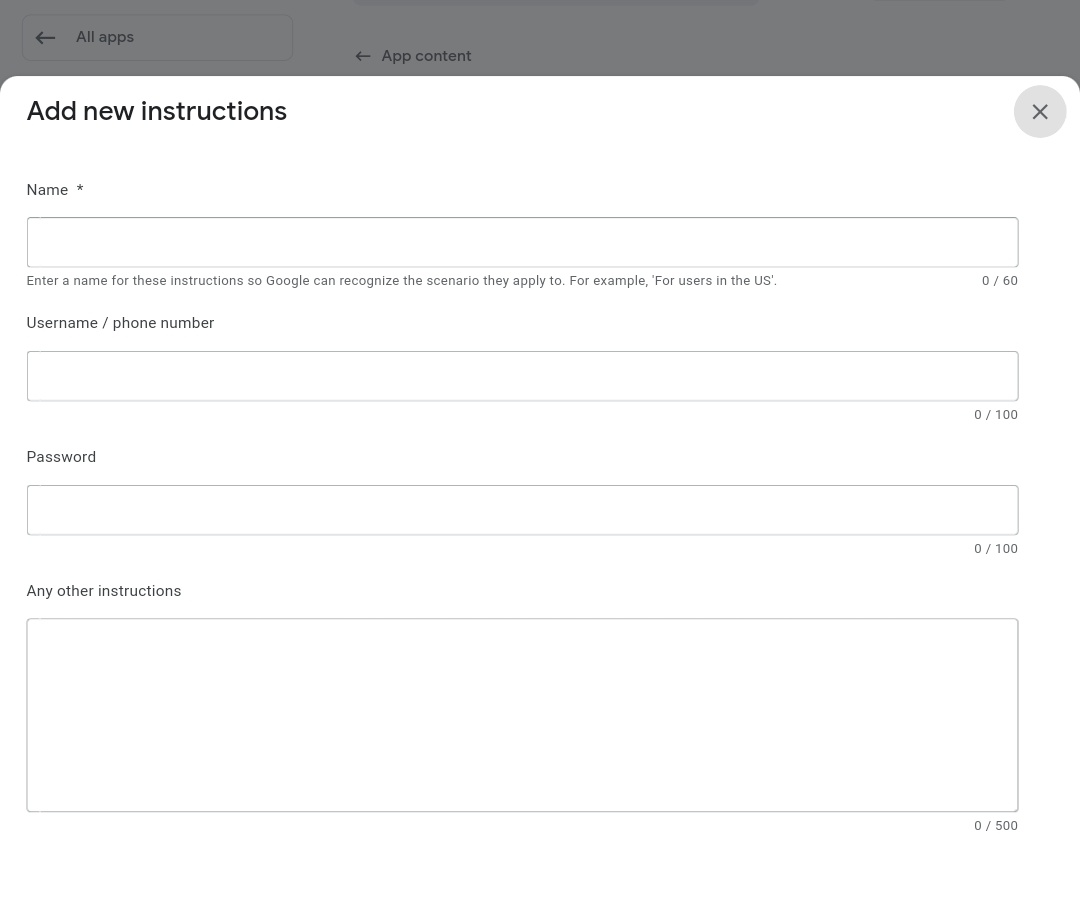Image resolution: width=1080 pixels, height=913 pixels.
Task: Click the required asterisk next to Name
Action: tap(80, 190)
